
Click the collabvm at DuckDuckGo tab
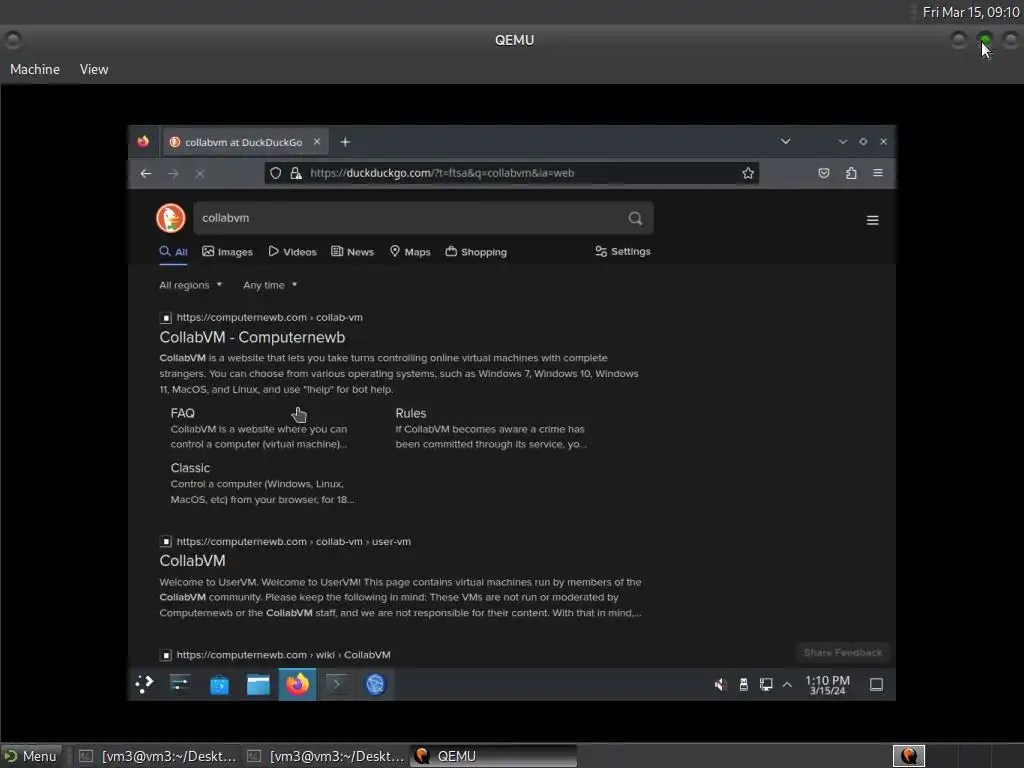(x=243, y=142)
